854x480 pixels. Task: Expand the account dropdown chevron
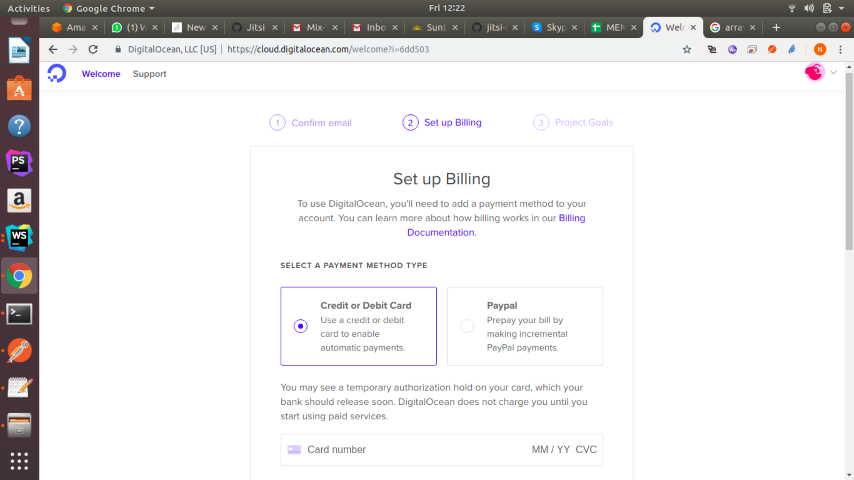click(833, 72)
